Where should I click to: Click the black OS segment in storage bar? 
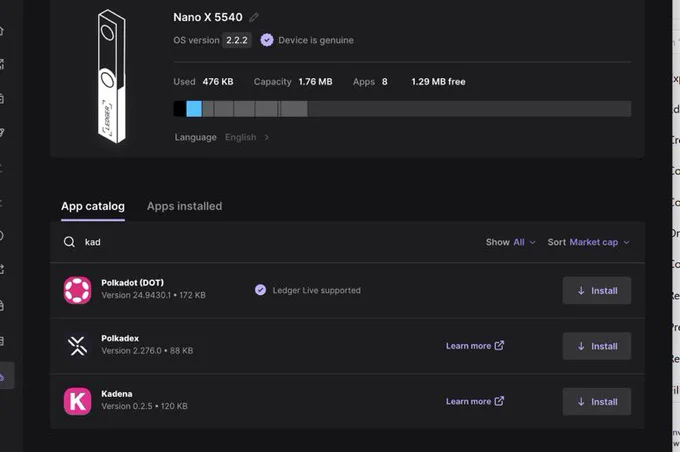[180, 109]
